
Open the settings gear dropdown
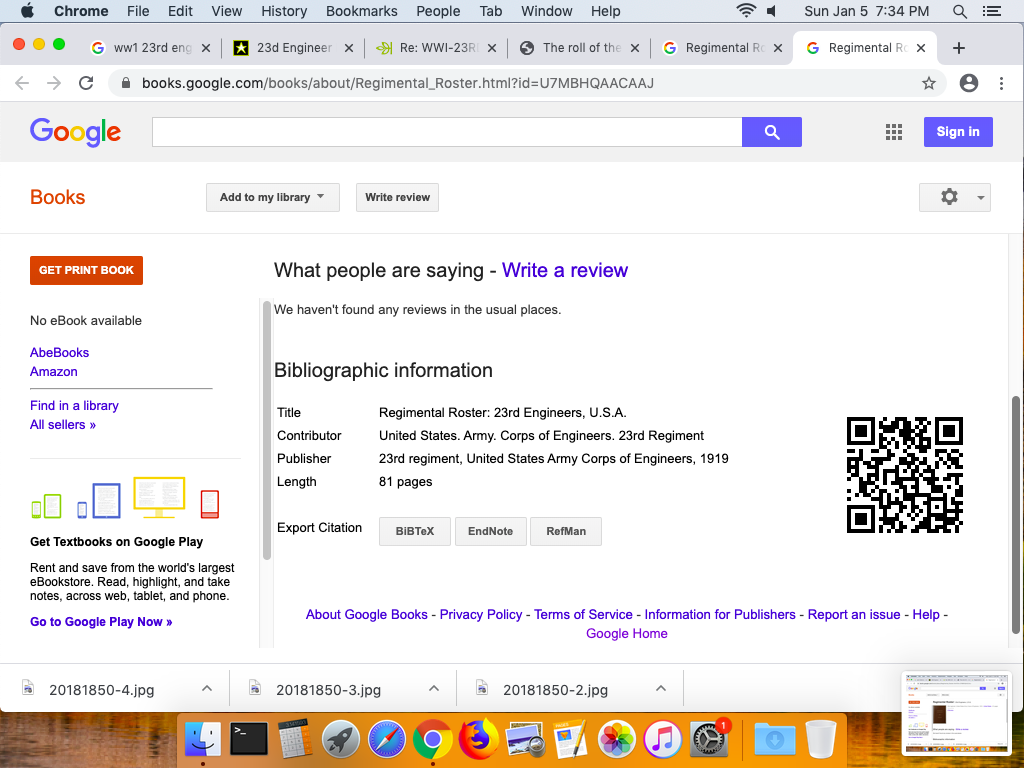point(954,197)
